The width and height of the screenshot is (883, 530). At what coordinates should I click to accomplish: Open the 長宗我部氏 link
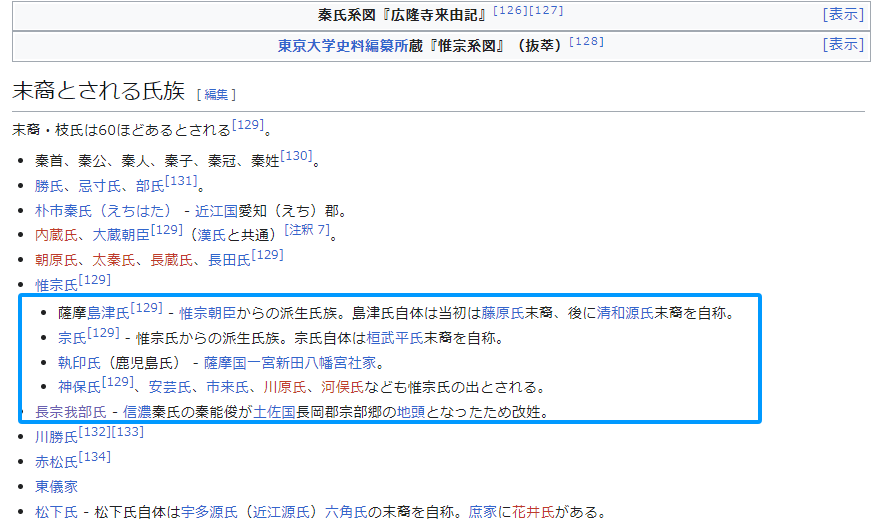click(71, 412)
